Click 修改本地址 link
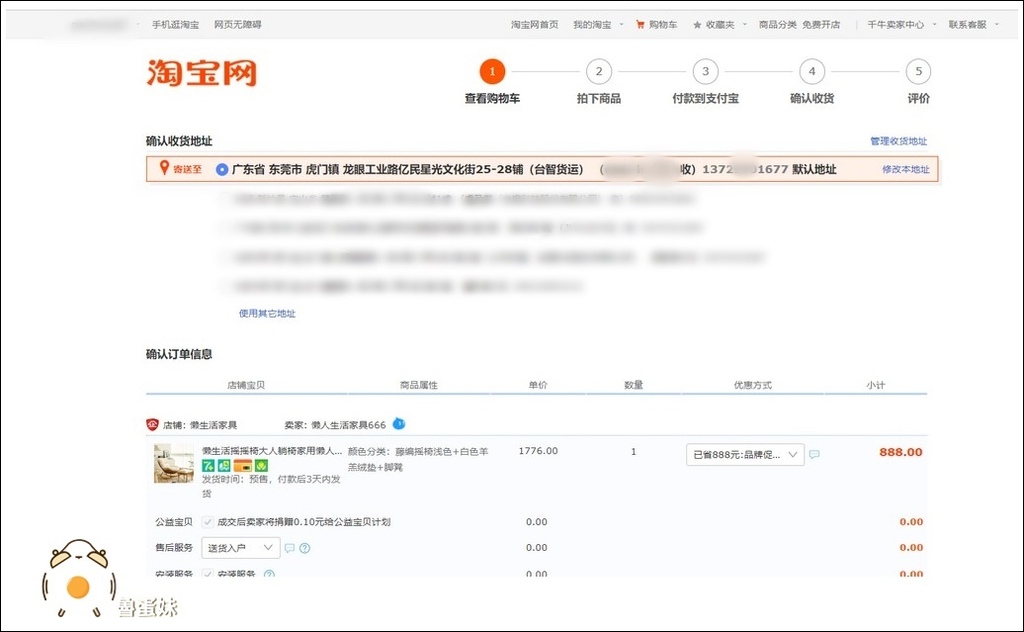This screenshot has width=1024, height=632. [x=906, y=169]
